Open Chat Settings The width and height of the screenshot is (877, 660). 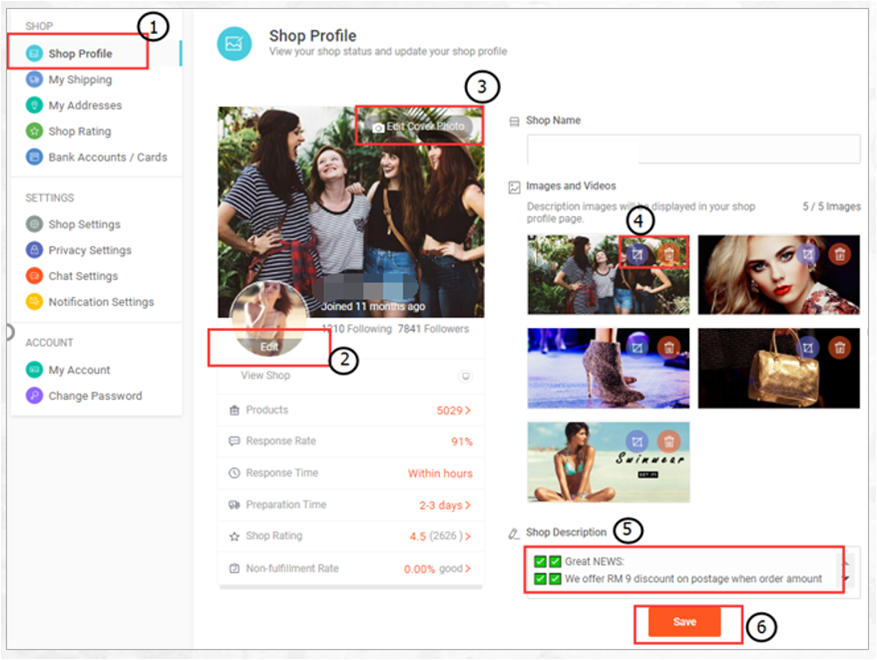coord(83,276)
